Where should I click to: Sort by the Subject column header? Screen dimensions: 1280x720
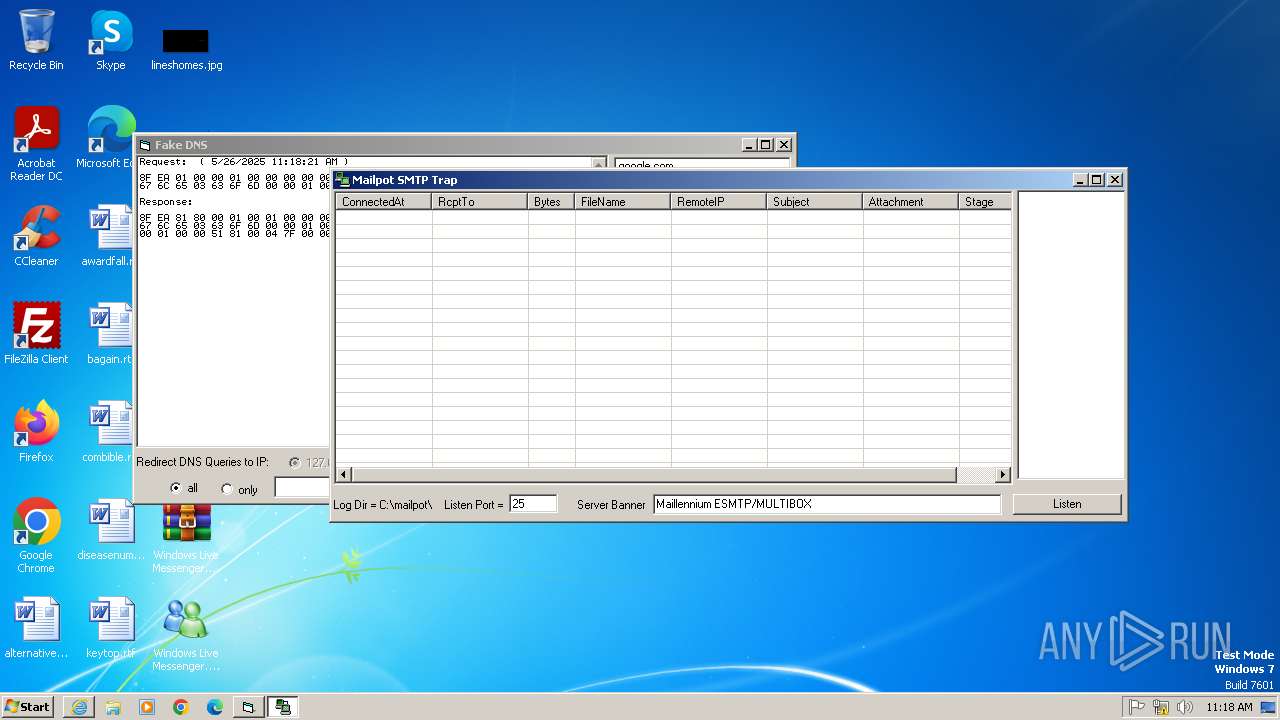pos(815,201)
